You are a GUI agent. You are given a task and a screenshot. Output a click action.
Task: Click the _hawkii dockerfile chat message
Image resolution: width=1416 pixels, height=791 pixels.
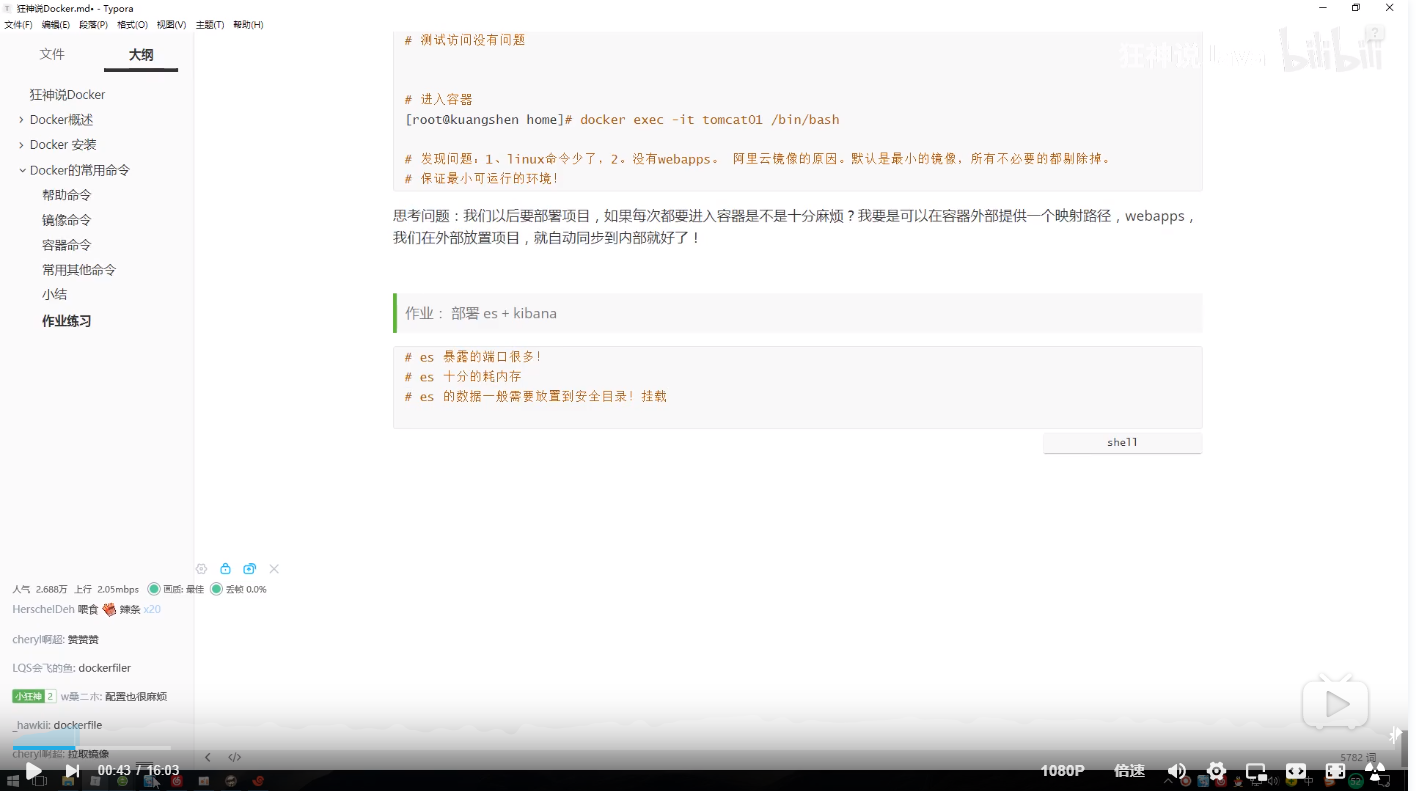[57, 725]
